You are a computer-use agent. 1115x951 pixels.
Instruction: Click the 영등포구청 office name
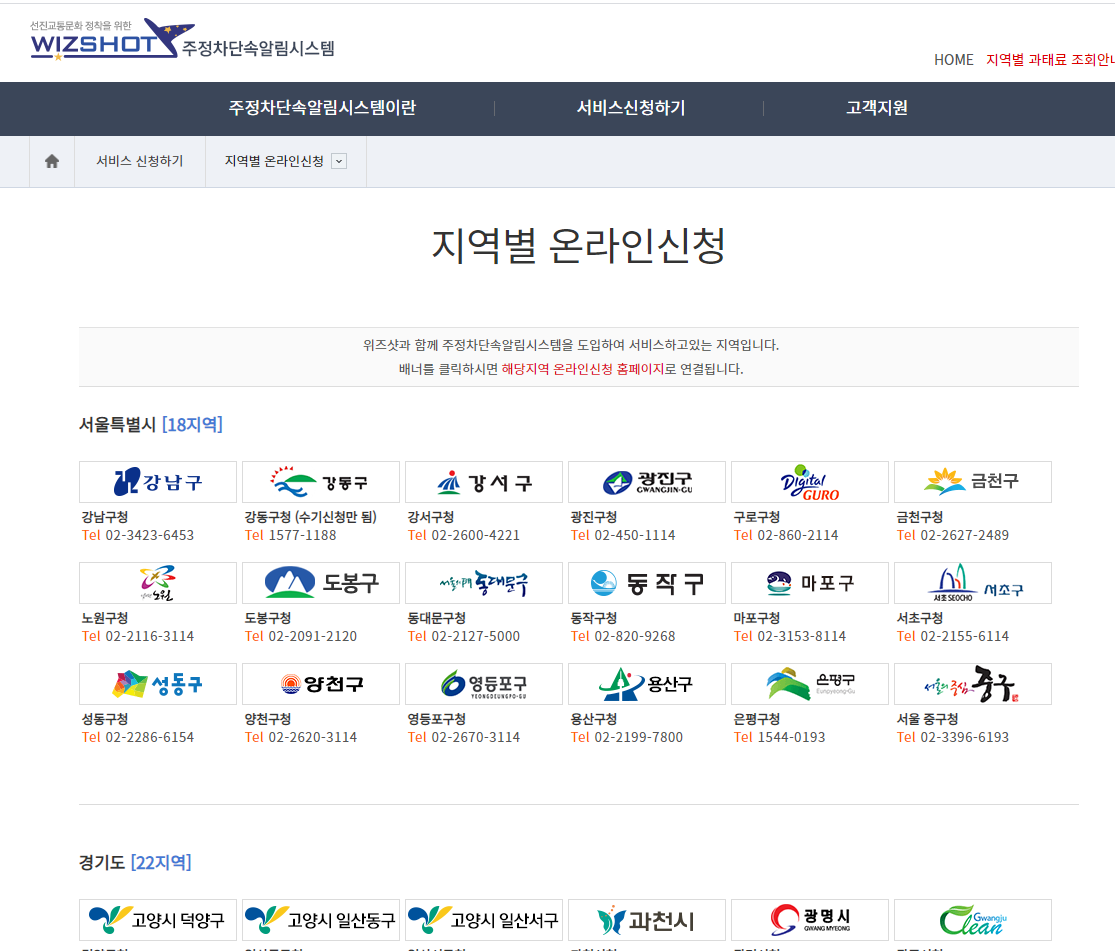437,719
